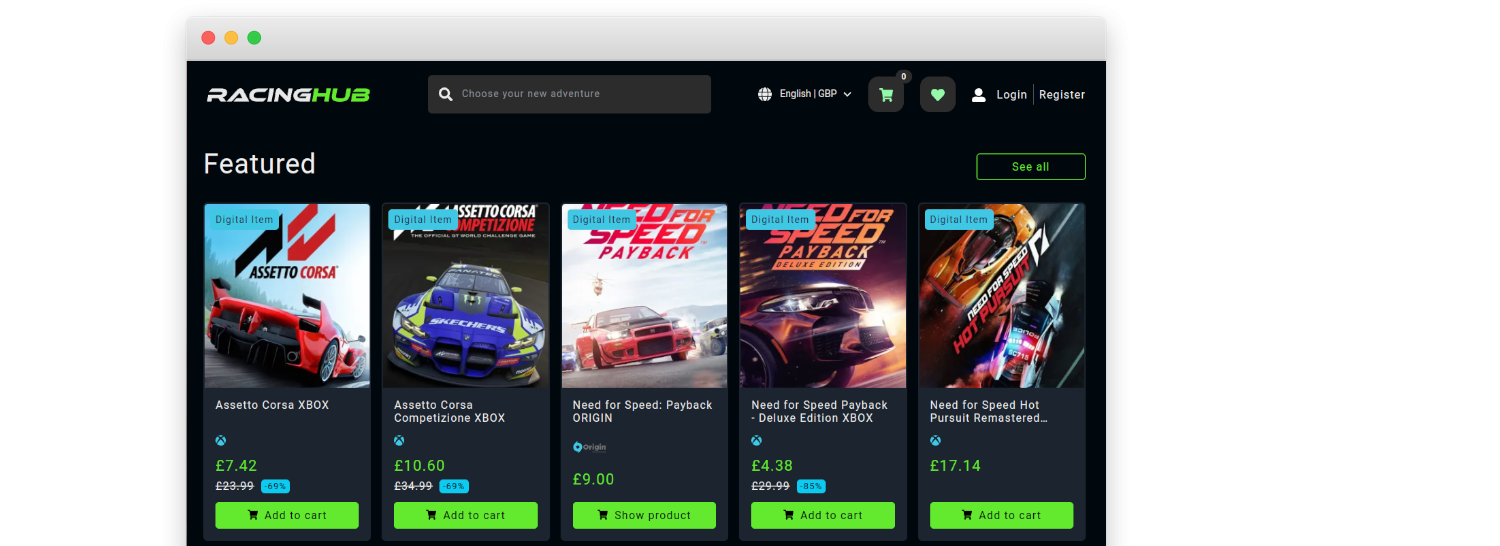Click the Register link

pos(1062,95)
